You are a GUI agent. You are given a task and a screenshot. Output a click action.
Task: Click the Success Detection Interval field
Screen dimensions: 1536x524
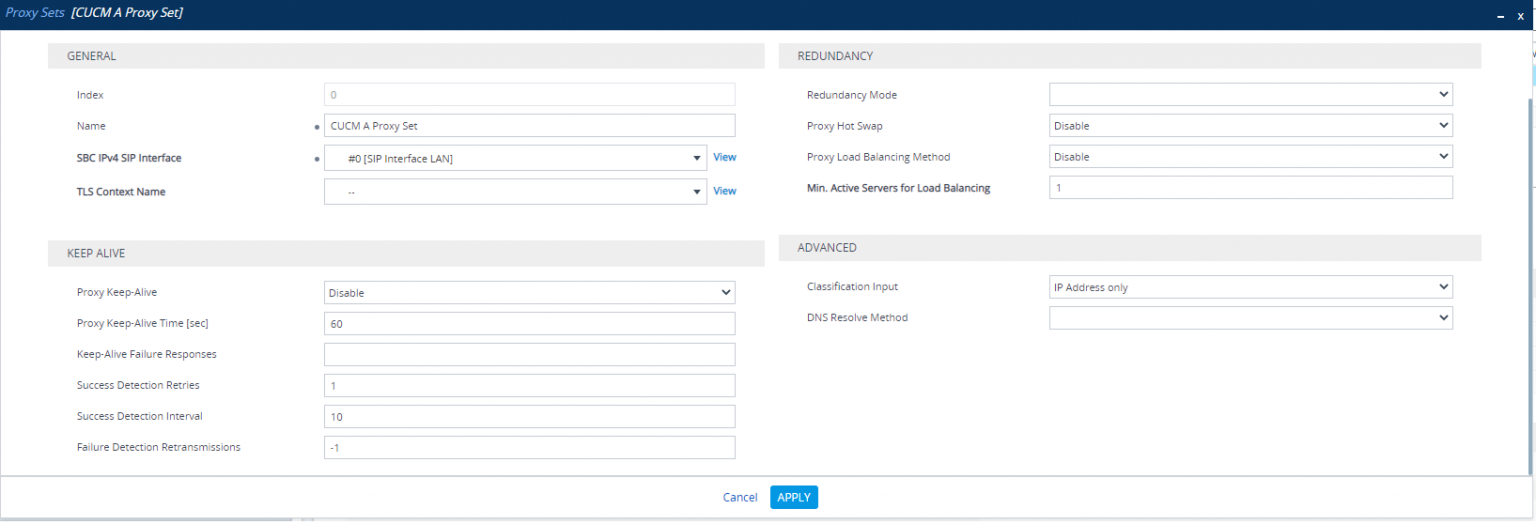click(x=529, y=417)
